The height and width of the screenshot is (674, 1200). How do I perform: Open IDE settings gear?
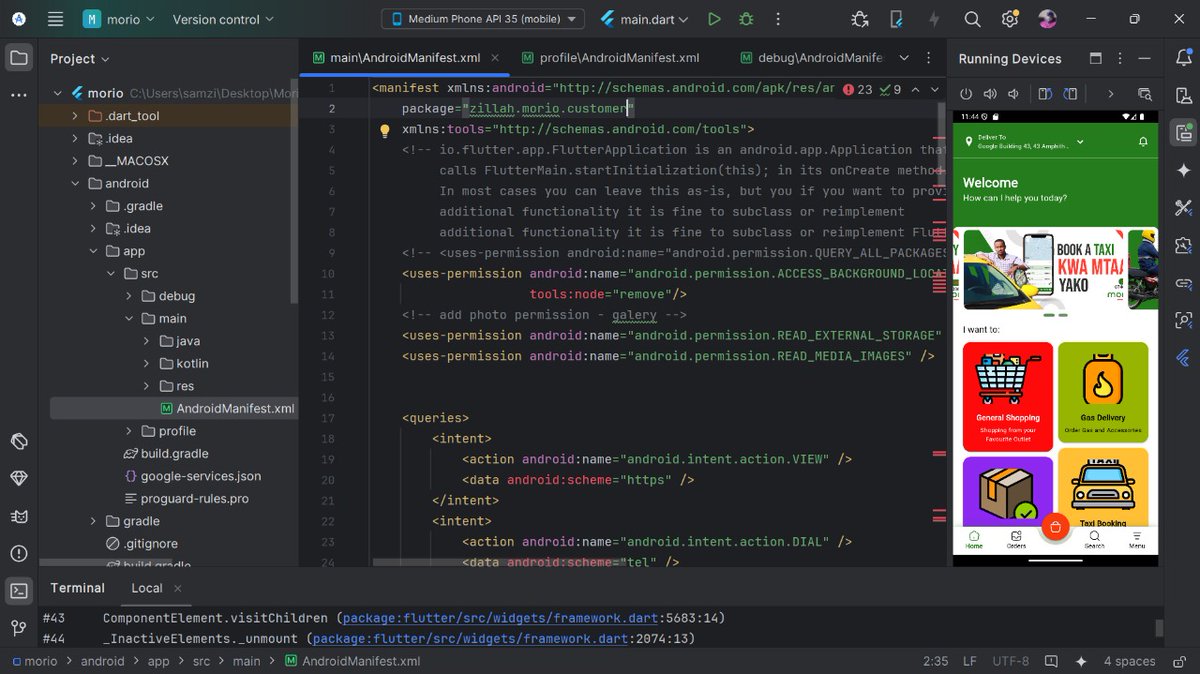pyautogui.click(x=1010, y=19)
